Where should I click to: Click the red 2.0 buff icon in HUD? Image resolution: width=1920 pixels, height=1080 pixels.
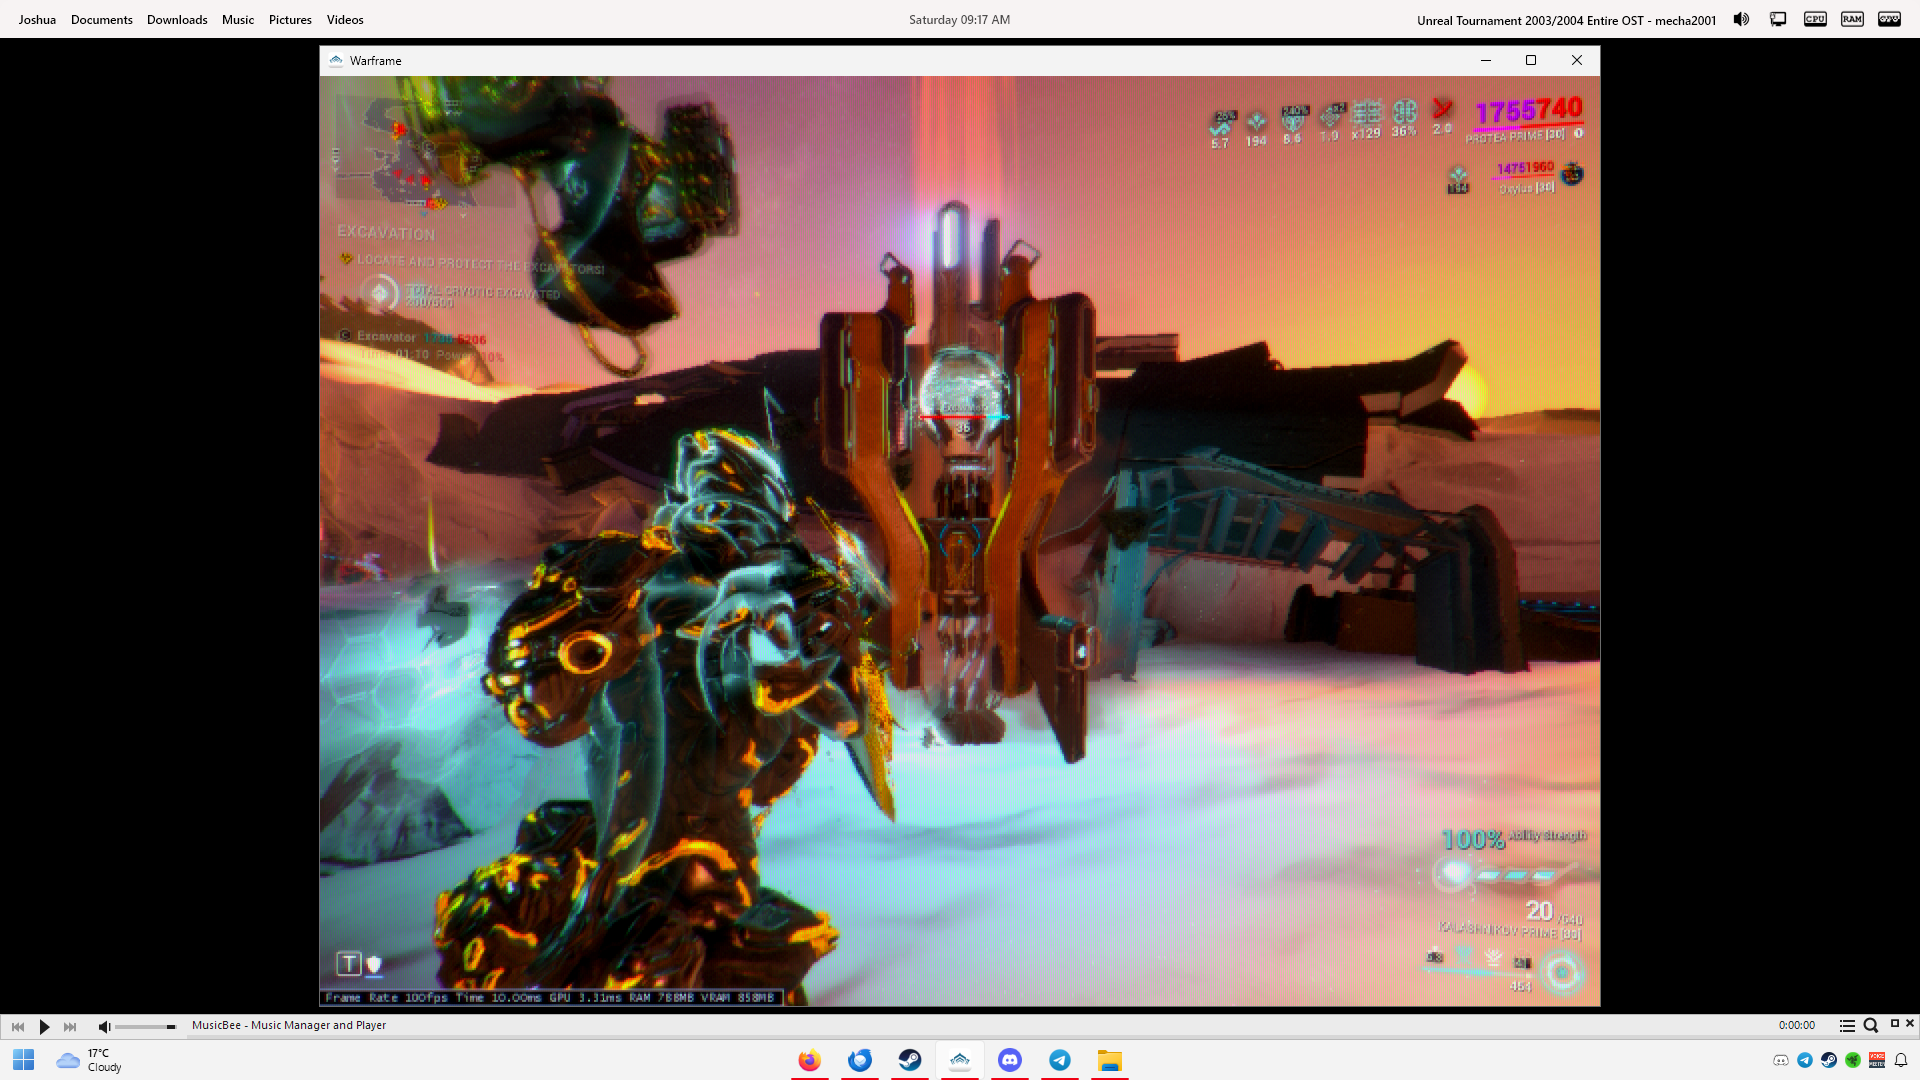pos(1442,116)
